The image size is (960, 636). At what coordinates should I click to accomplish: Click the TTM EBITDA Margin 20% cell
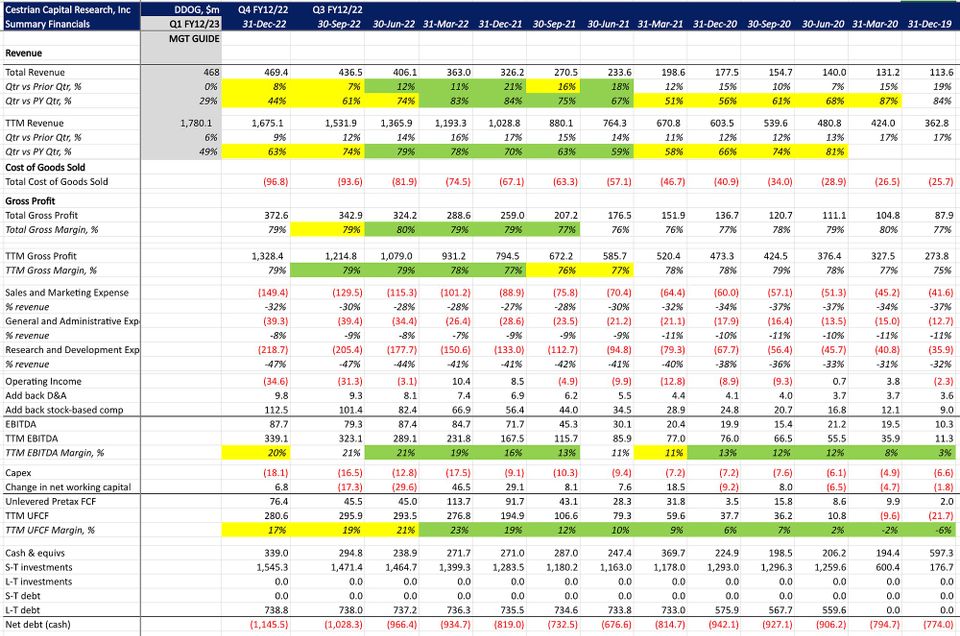coord(257,453)
